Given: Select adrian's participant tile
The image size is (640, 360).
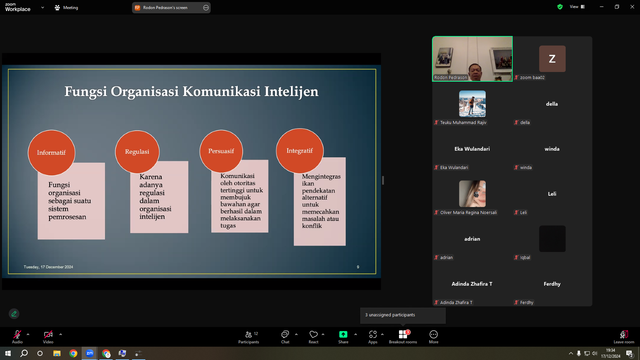Looking at the screenshot, I should coord(472,239).
